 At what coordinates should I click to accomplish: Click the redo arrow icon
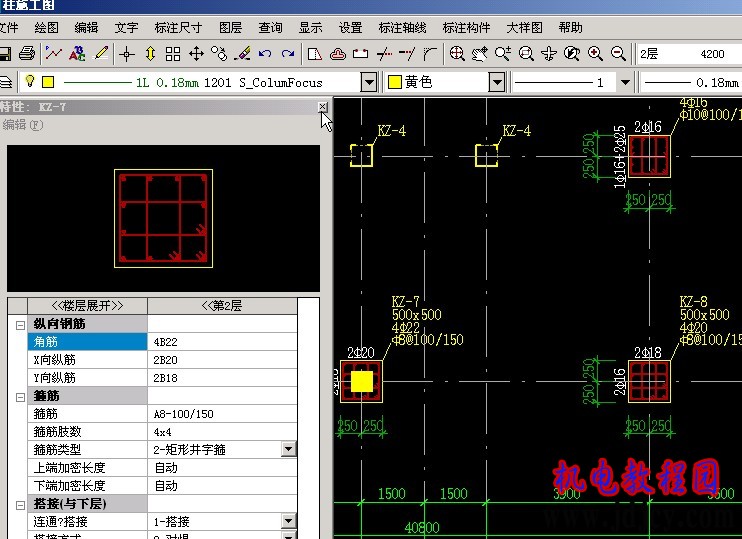[288, 53]
